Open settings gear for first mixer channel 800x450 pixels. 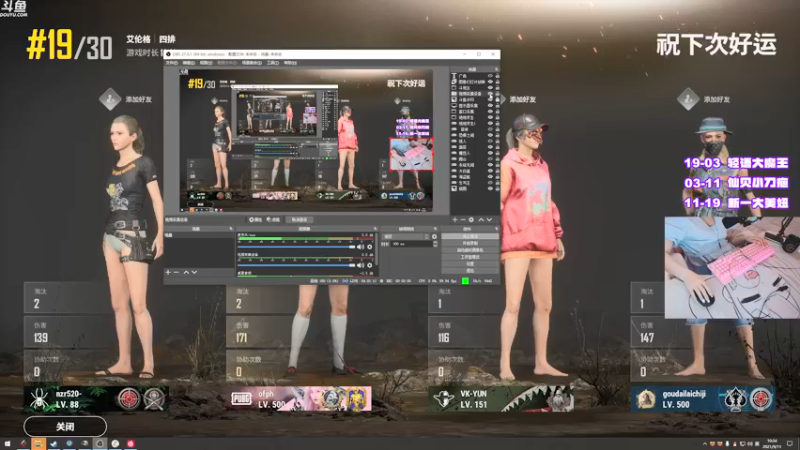point(369,246)
